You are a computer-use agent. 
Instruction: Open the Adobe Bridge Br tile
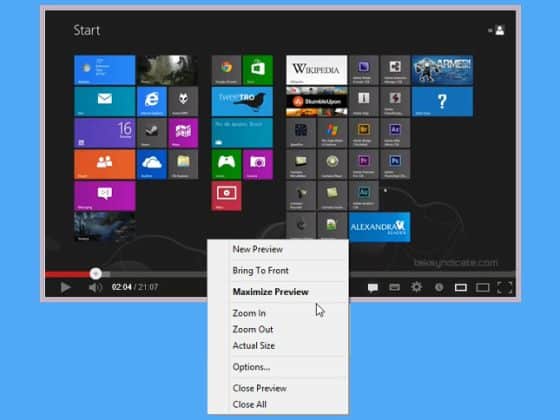coord(364,133)
